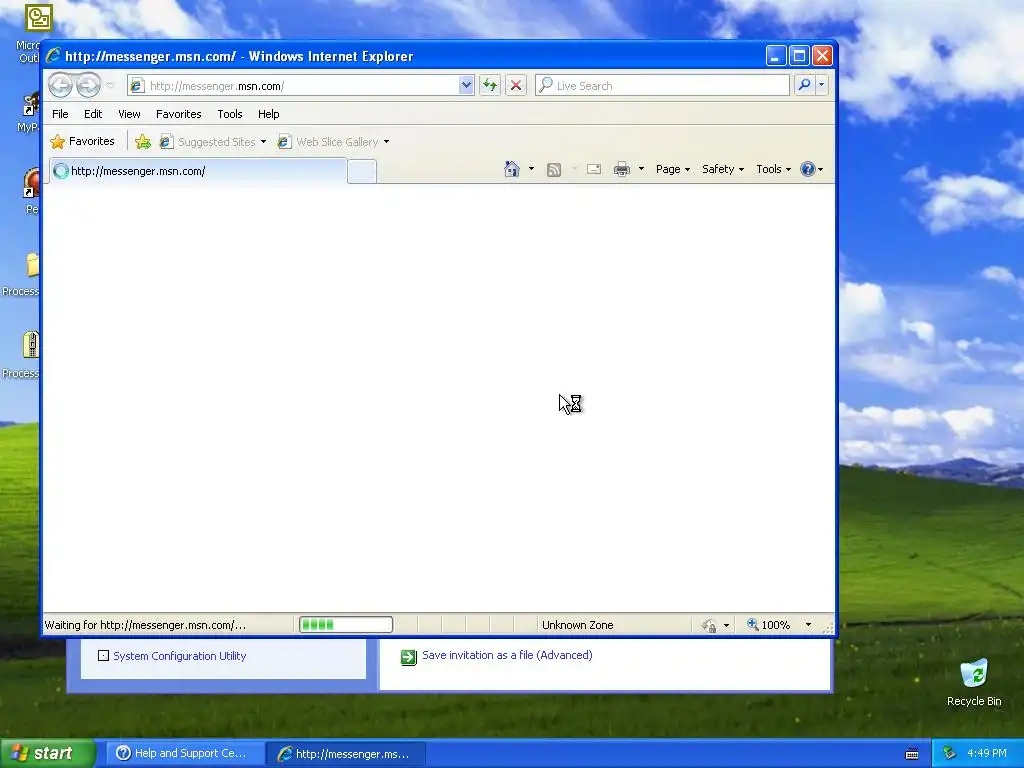Stop loading with the red X icon
This screenshot has width=1024, height=768.
coord(516,86)
